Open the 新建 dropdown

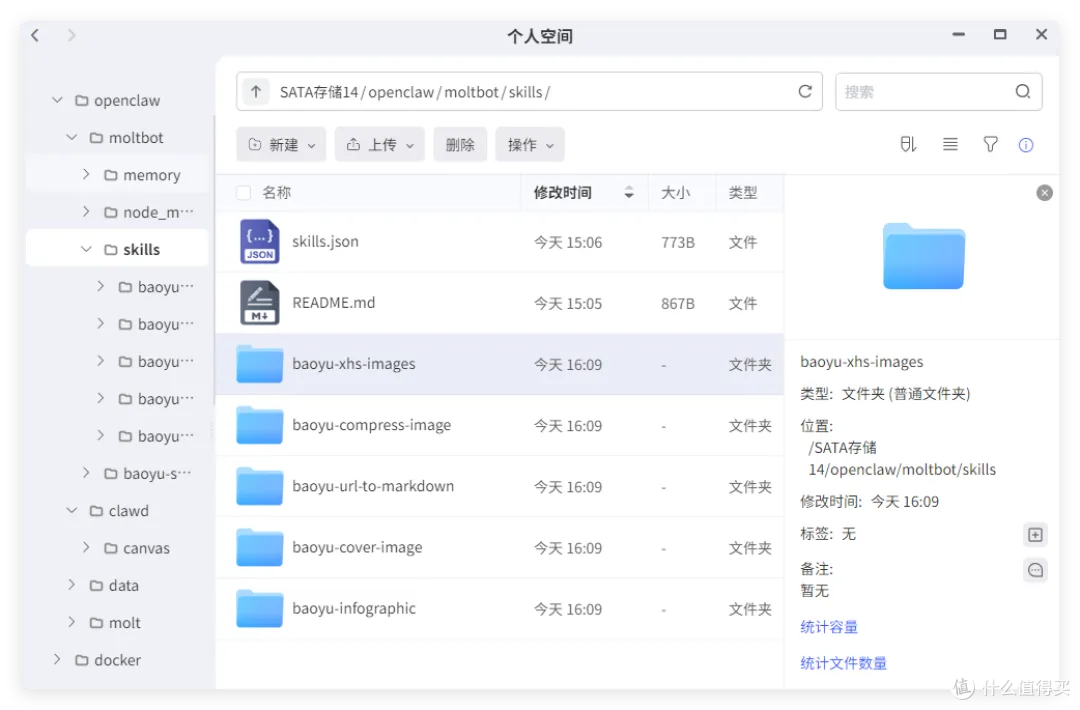[281, 145]
